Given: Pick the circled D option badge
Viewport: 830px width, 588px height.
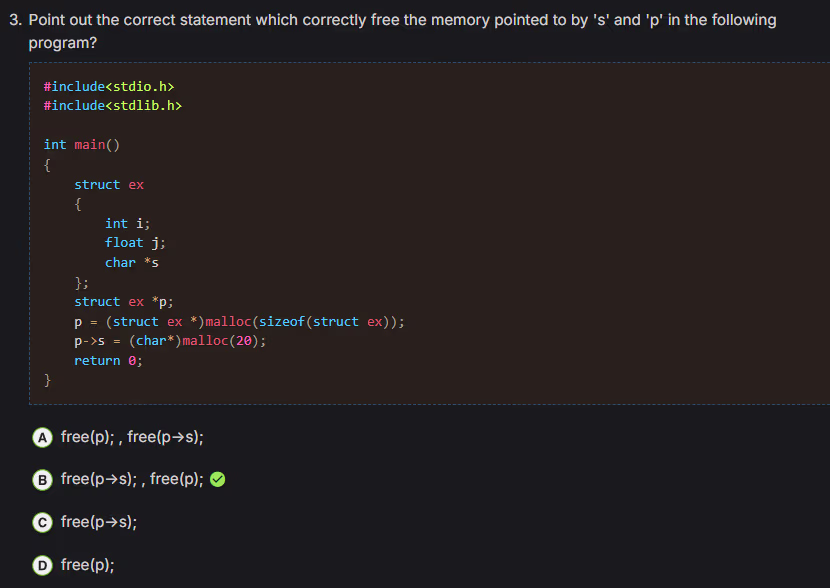Looking at the screenshot, I should coord(42,565).
